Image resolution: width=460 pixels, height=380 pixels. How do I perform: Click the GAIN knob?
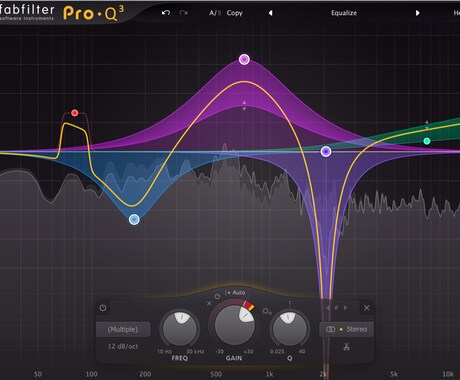[x=234, y=325]
